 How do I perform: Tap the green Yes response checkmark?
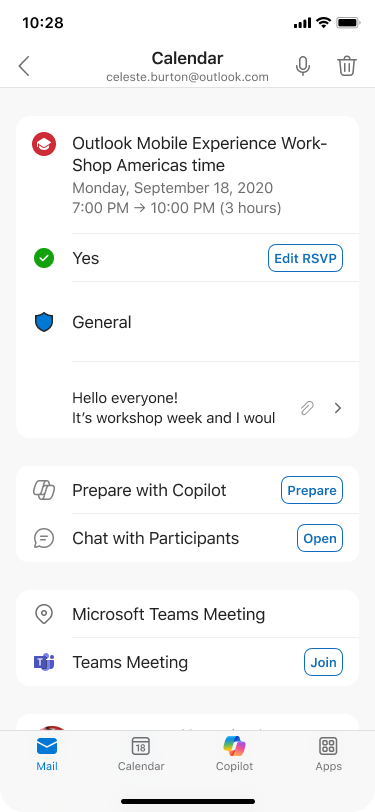(x=44, y=258)
